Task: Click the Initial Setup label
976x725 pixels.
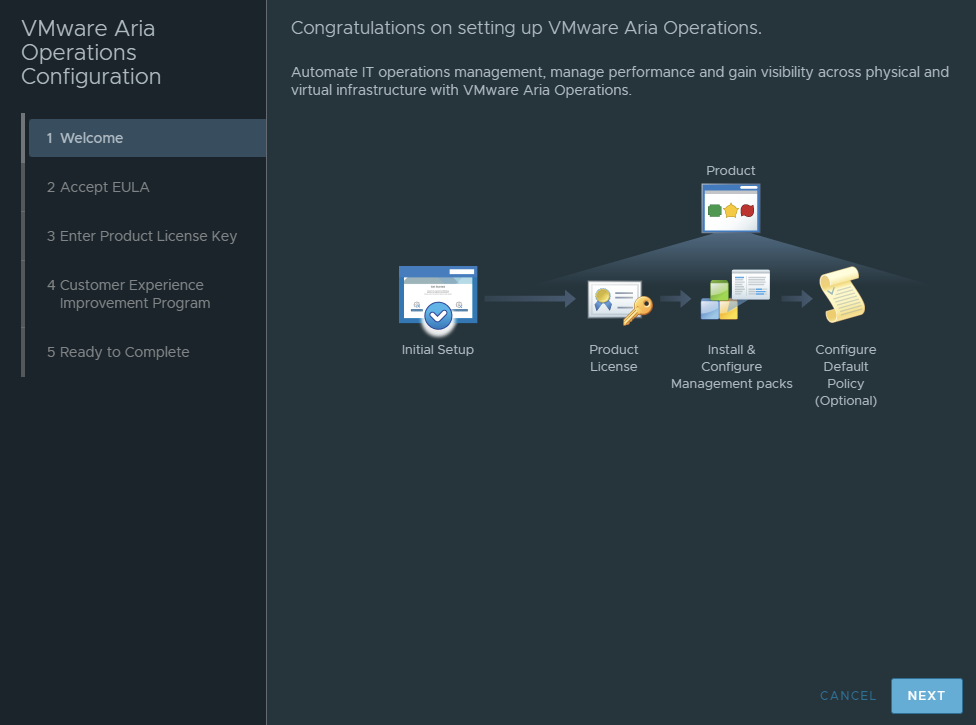Action: [x=438, y=350]
